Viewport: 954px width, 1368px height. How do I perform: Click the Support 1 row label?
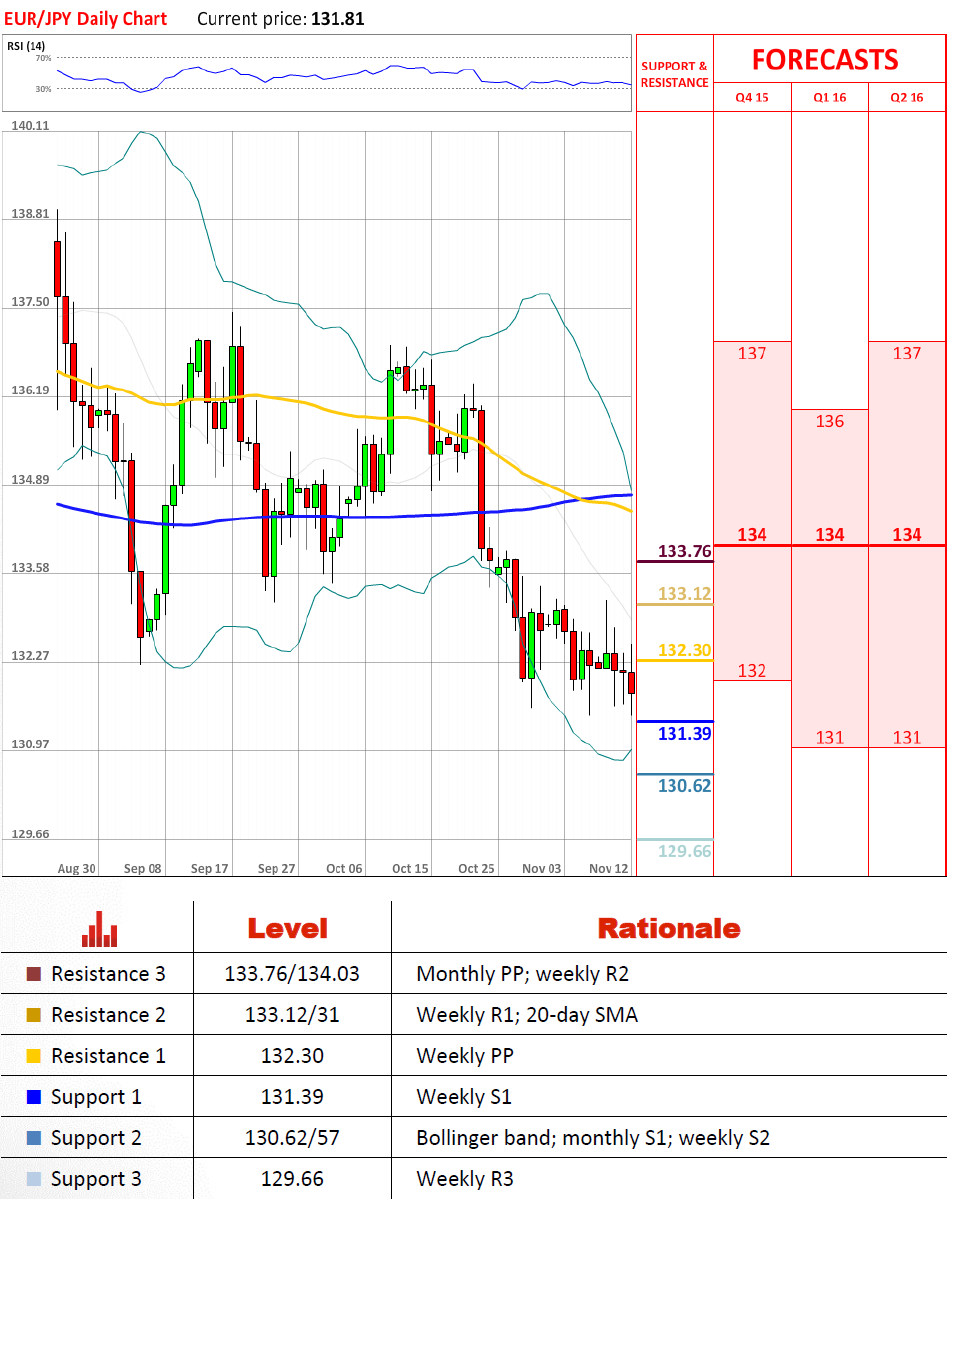pyautogui.click(x=96, y=1098)
